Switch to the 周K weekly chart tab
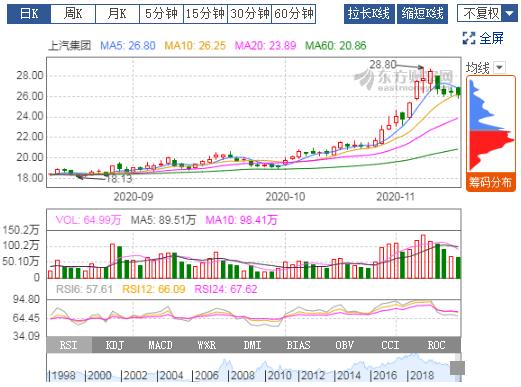Viewport: 521px width, 387px height. (x=73, y=14)
